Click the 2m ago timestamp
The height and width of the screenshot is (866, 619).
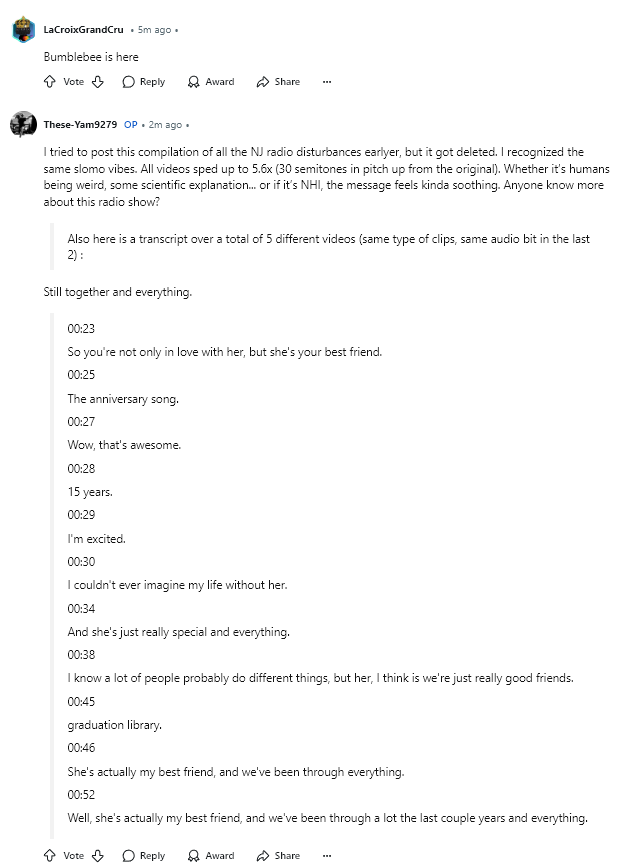165,125
